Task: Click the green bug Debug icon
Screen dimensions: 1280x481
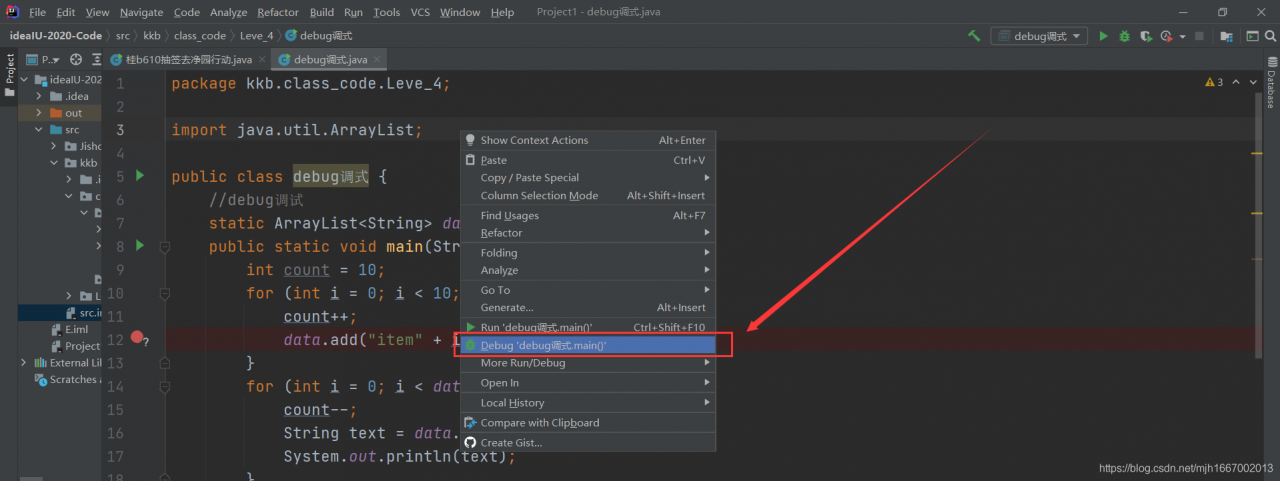Action: (1125, 36)
